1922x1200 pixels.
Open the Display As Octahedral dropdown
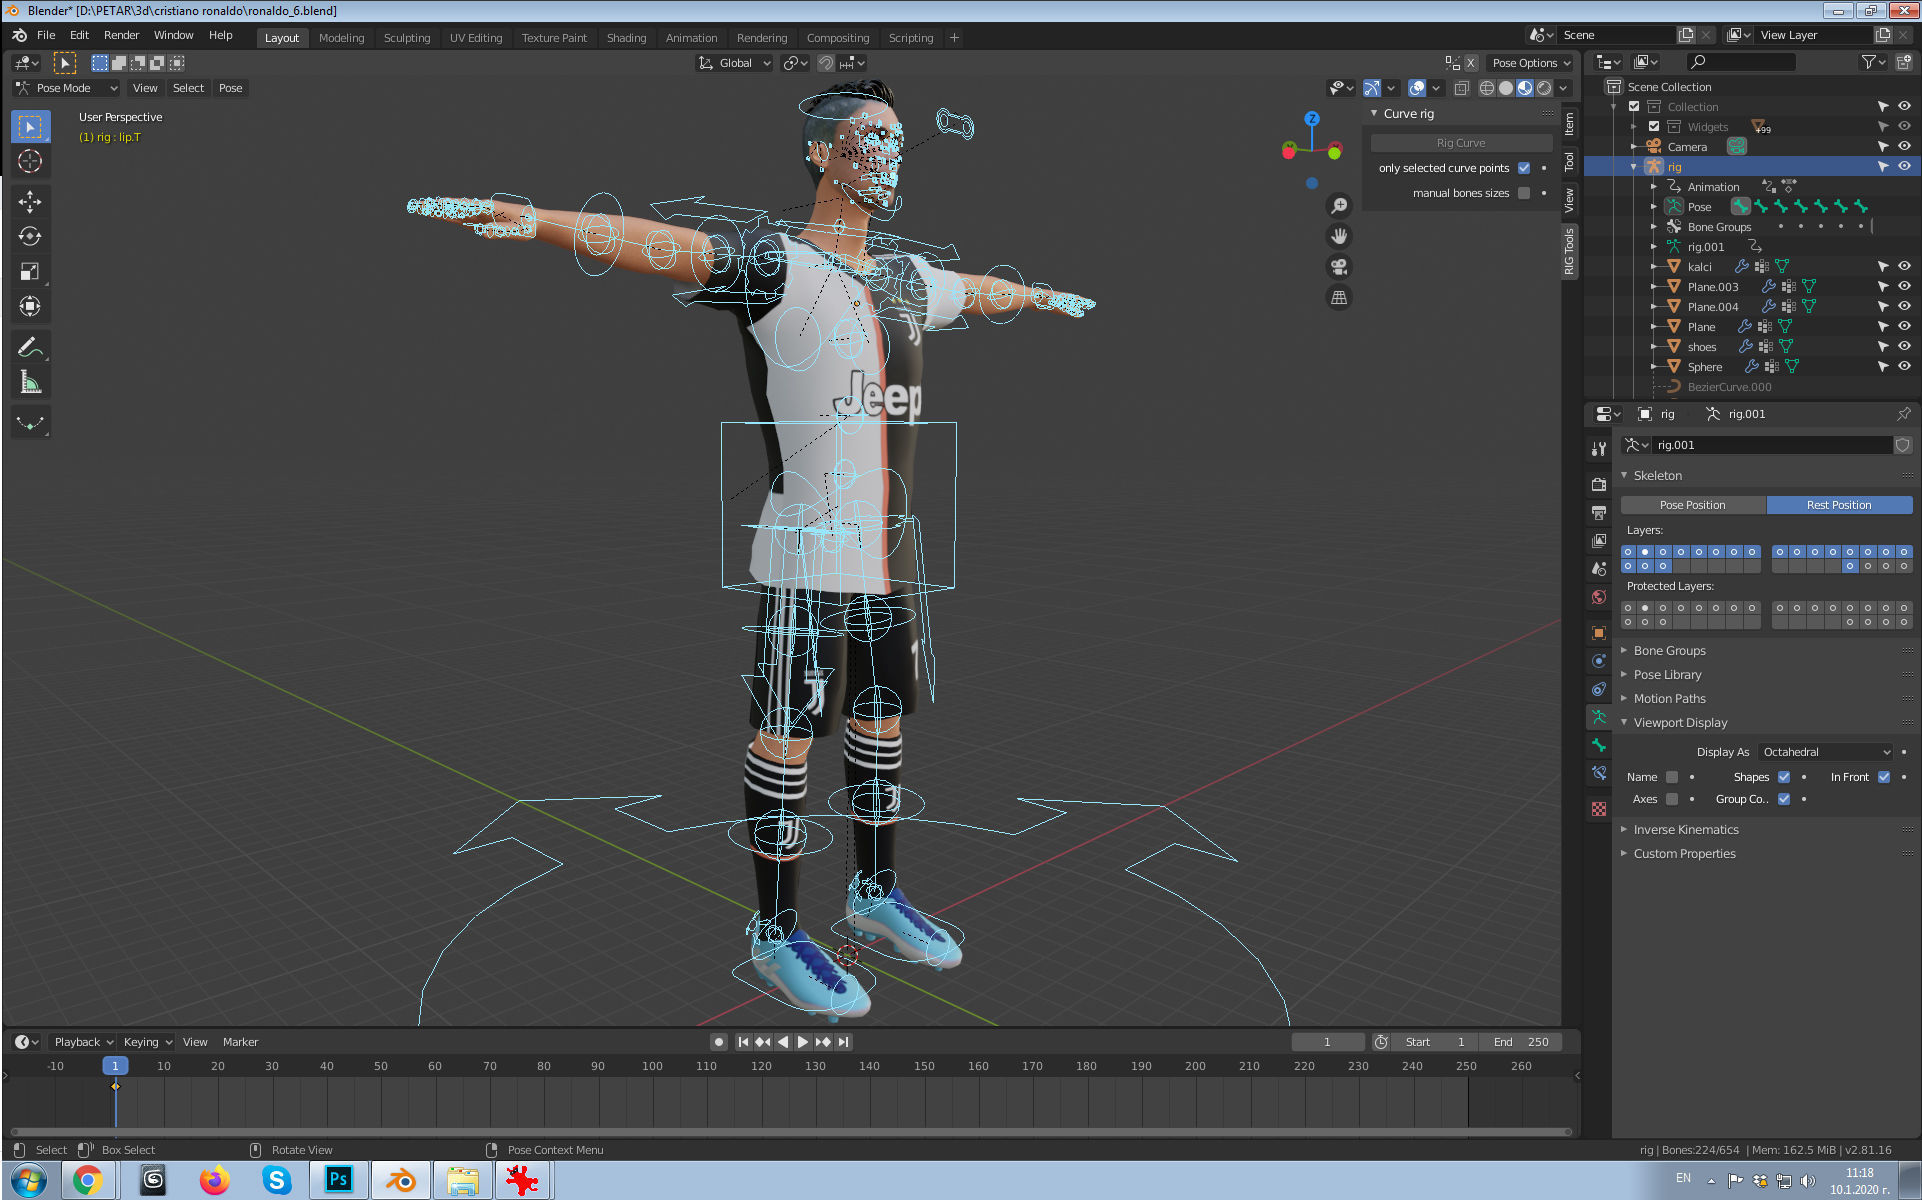[1826, 752]
